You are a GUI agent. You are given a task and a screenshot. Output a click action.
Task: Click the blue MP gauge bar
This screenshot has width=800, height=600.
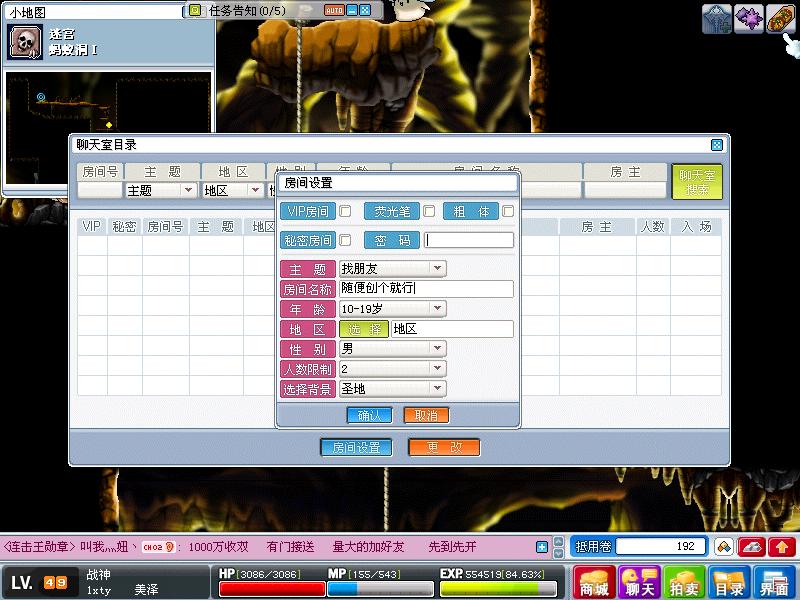(380, 589)
